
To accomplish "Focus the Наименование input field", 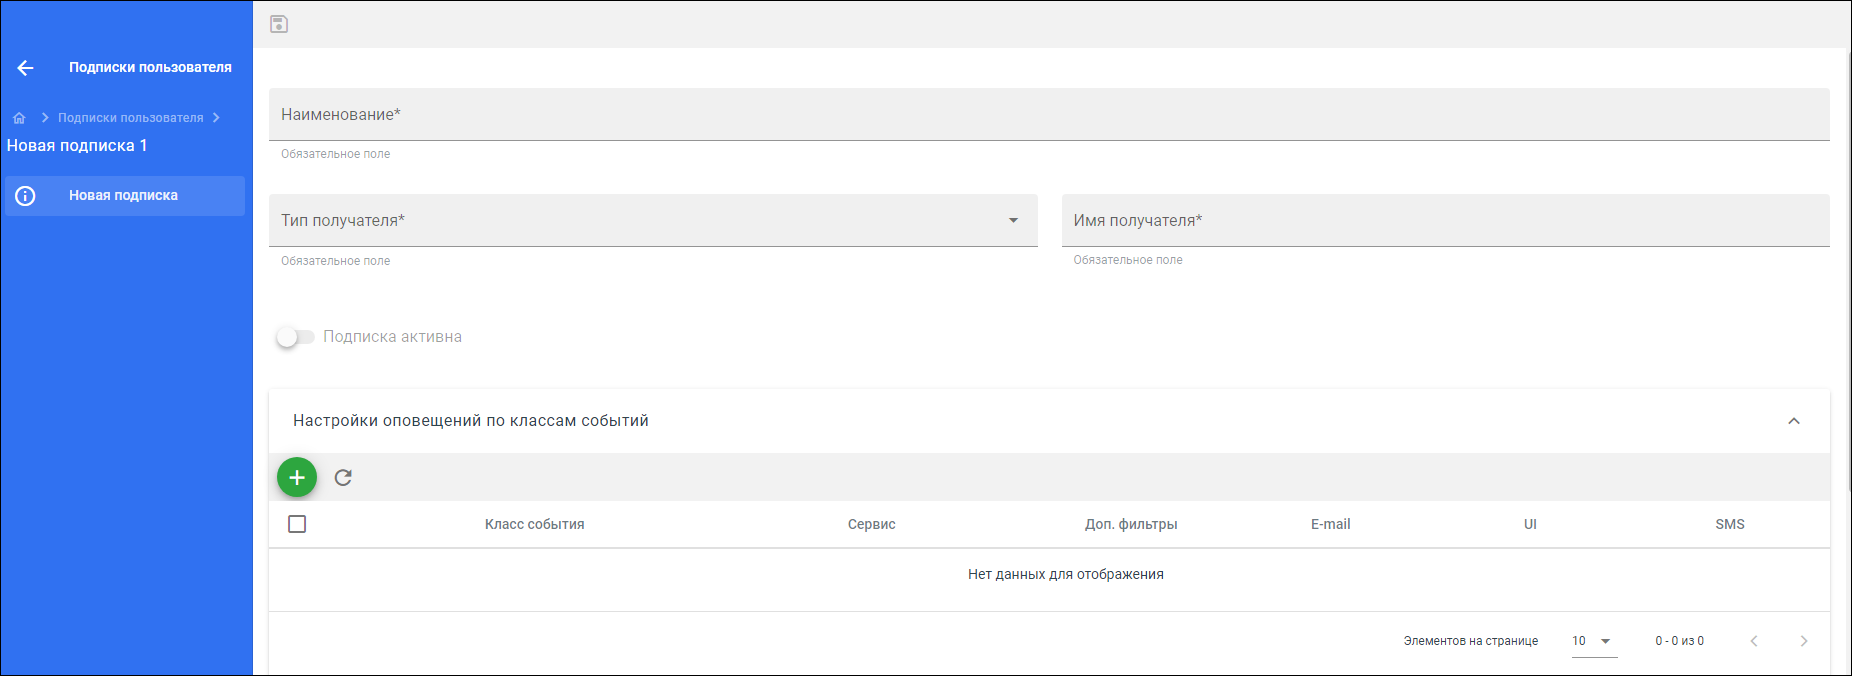I will (1049, 114).
